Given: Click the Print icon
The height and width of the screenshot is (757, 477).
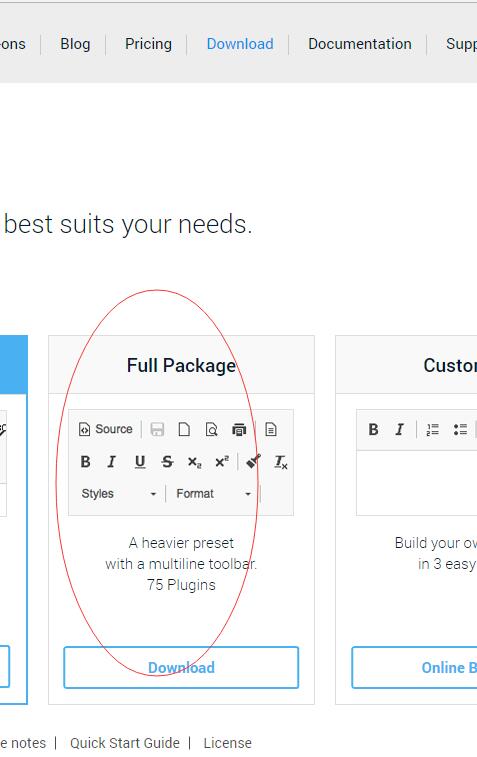Looking at the screenshot, I should pos(239,429).
